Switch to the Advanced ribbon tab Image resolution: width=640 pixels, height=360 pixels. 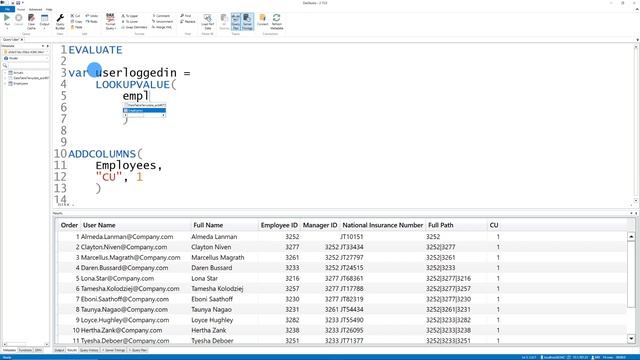[x=36, y=9]
